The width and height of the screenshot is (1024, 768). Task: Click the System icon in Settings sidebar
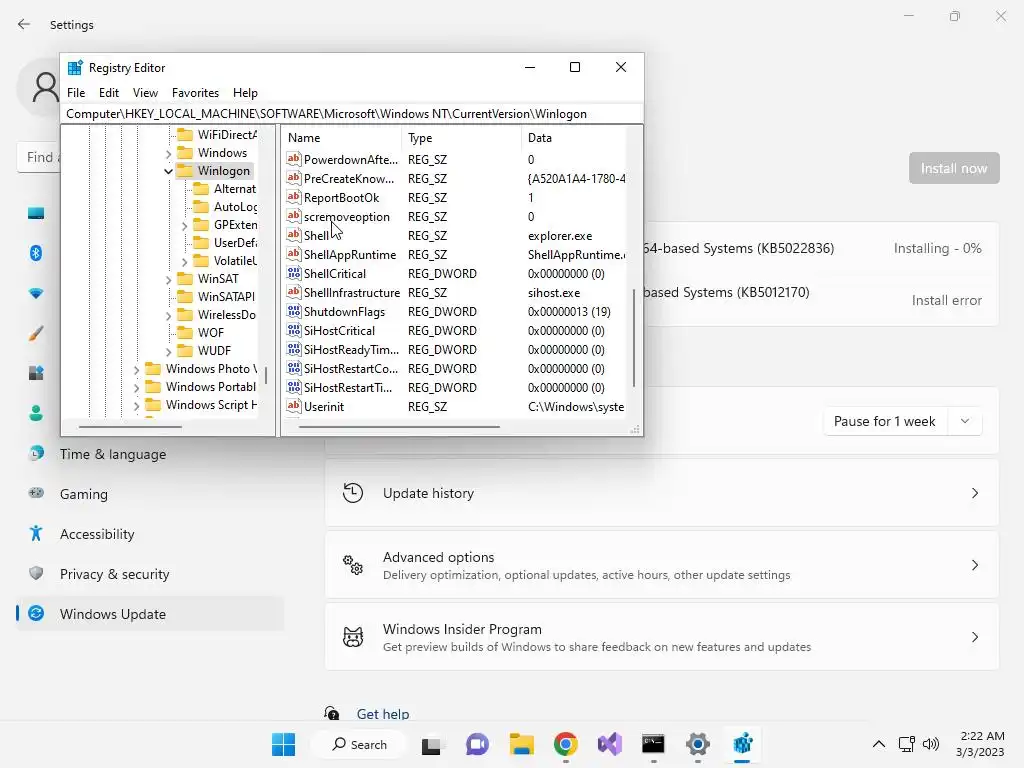point(36,213)
